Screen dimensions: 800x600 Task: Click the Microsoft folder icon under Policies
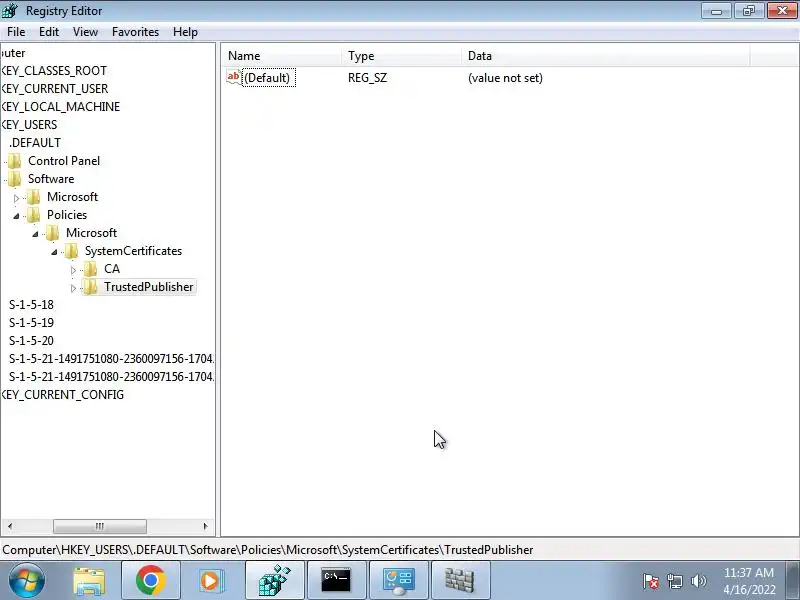tap(53, 233)
